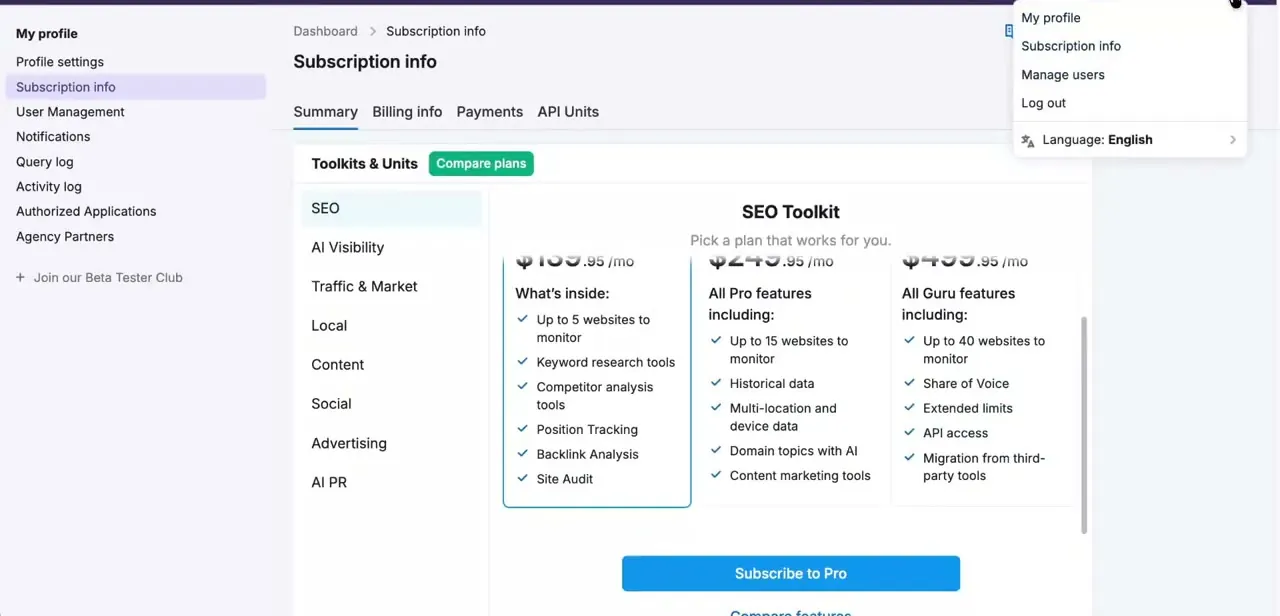Select Subscription info in the sidebar
1280x616 pixels.
click(136, 87)
